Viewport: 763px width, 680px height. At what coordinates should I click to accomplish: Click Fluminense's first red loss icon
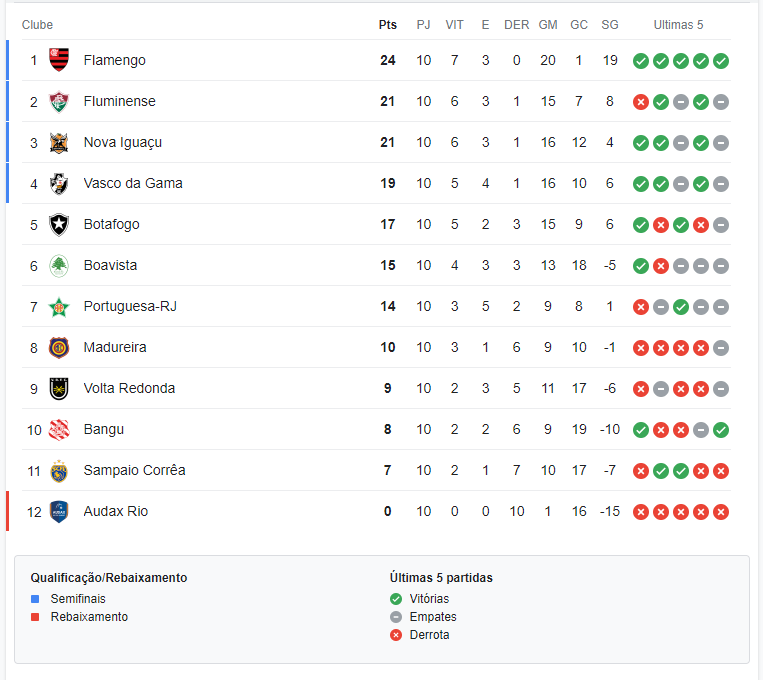641,102
